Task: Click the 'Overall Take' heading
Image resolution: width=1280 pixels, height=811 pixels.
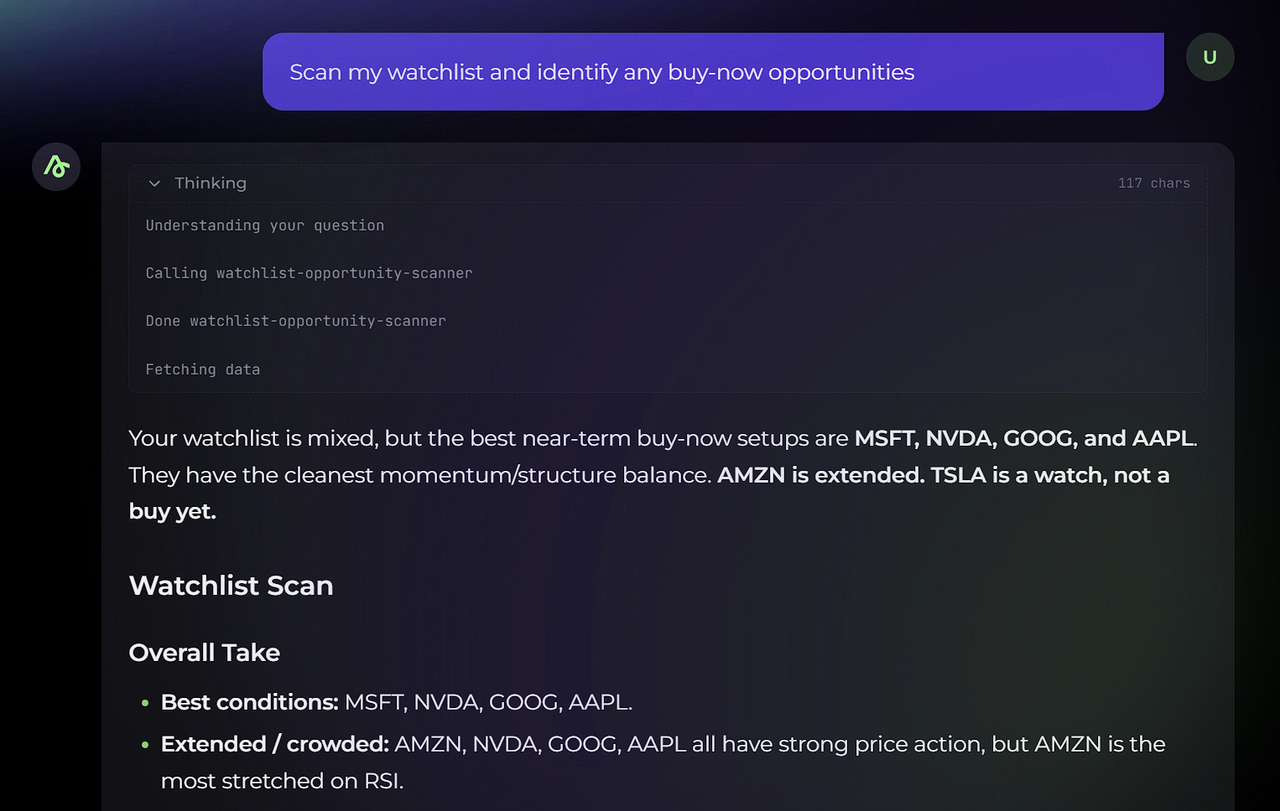Action: click(204, 652)
